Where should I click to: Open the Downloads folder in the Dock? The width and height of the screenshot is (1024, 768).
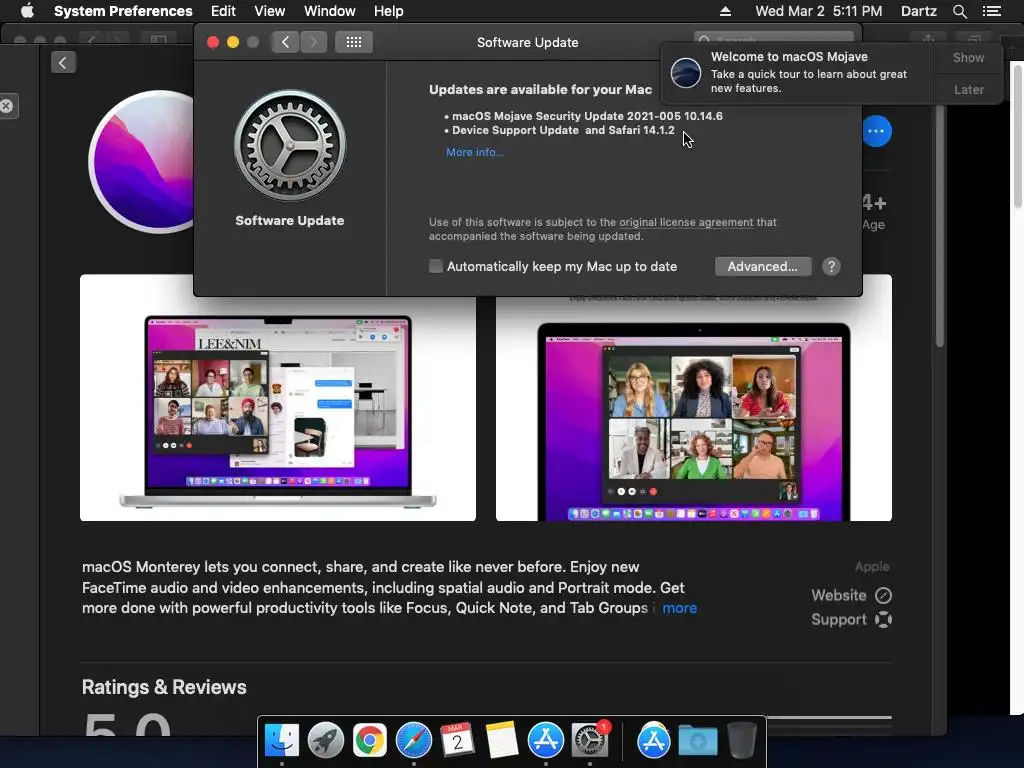pos(697,741)
